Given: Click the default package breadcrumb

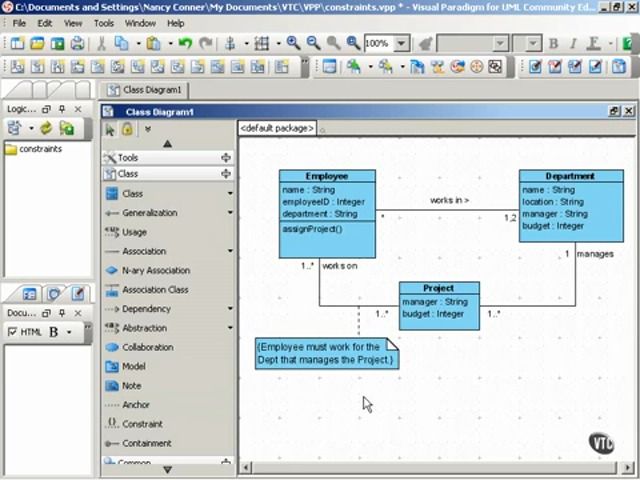Looking at the screenshot, I should 277,129.
